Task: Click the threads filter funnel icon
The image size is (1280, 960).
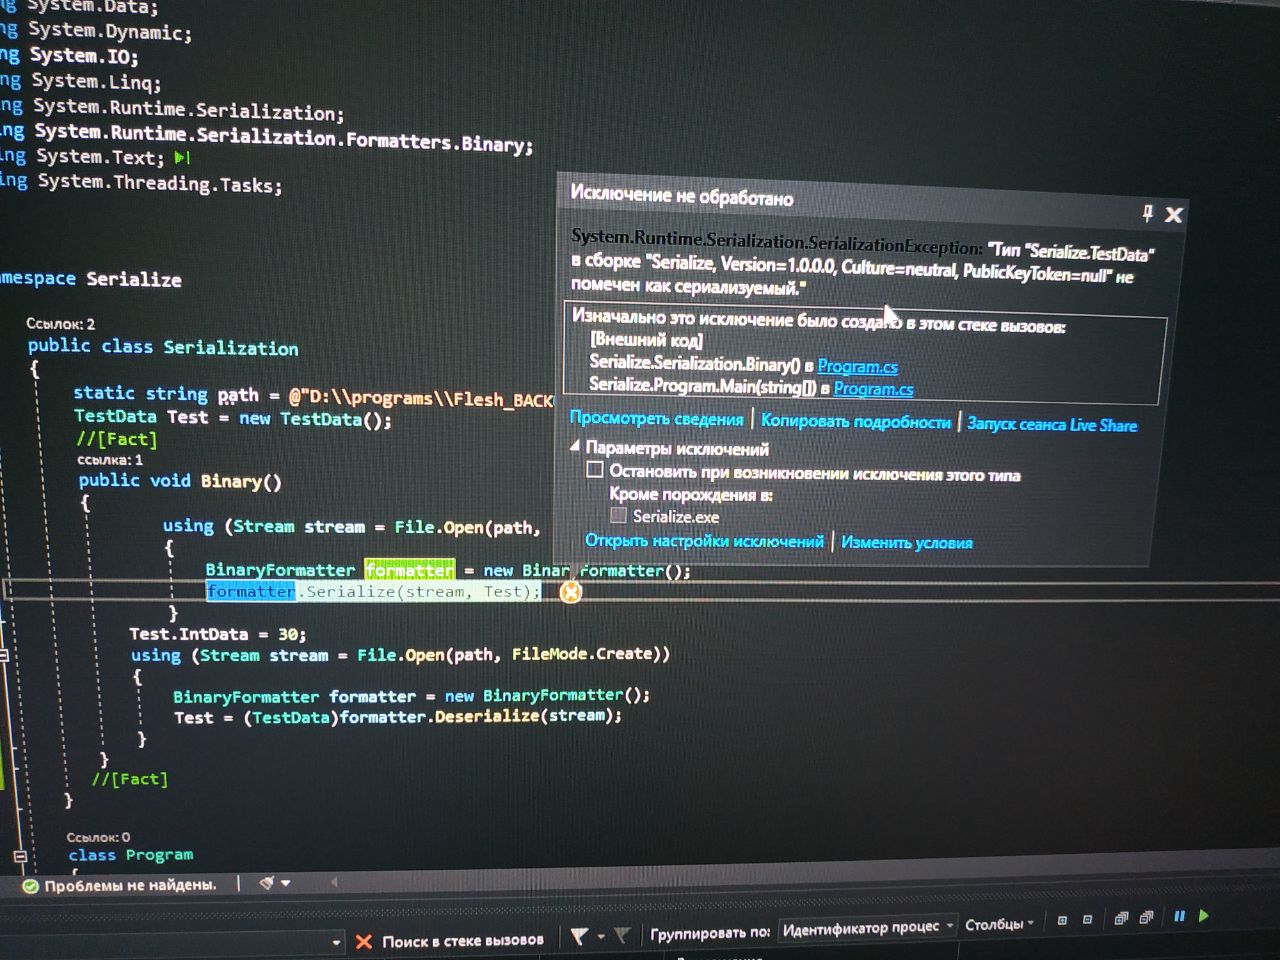Action: point(579,936)
